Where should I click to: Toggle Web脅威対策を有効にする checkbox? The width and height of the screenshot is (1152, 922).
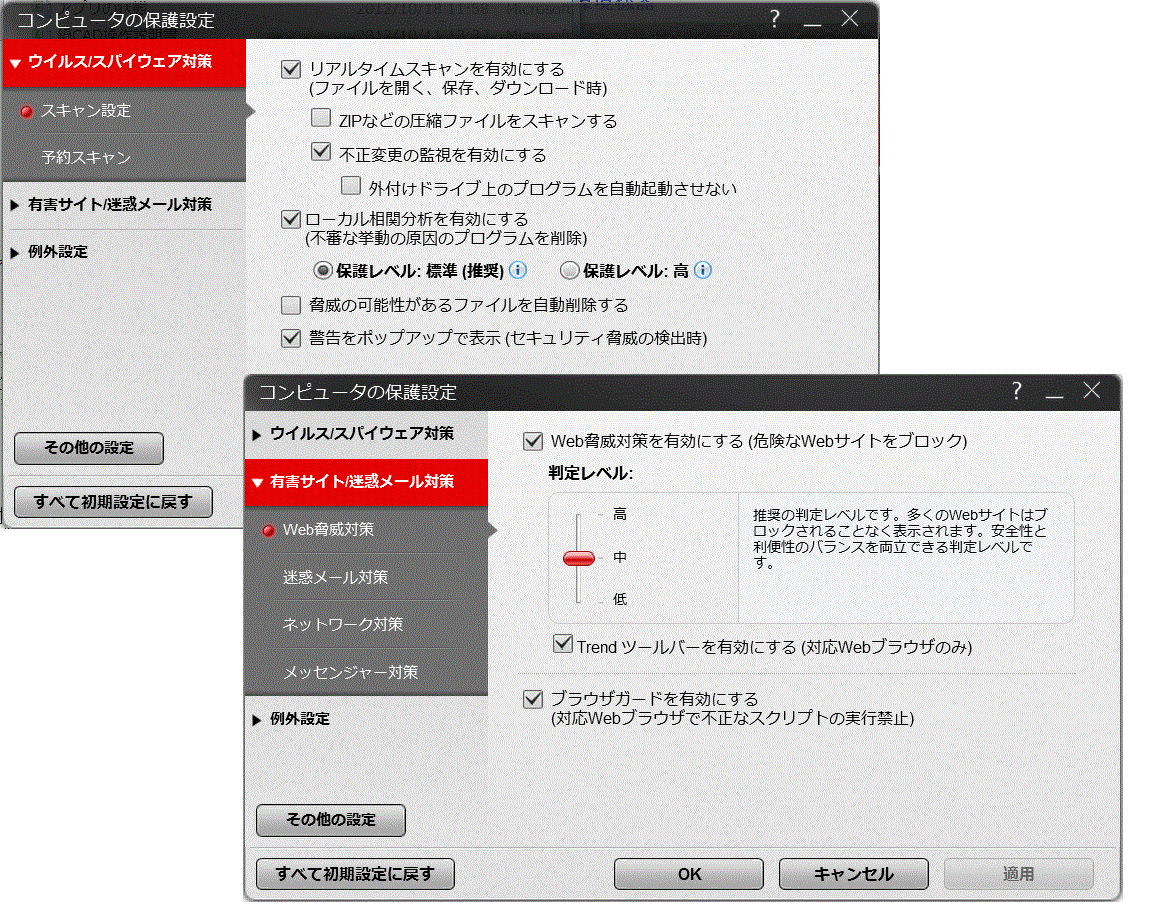(533, 442)
